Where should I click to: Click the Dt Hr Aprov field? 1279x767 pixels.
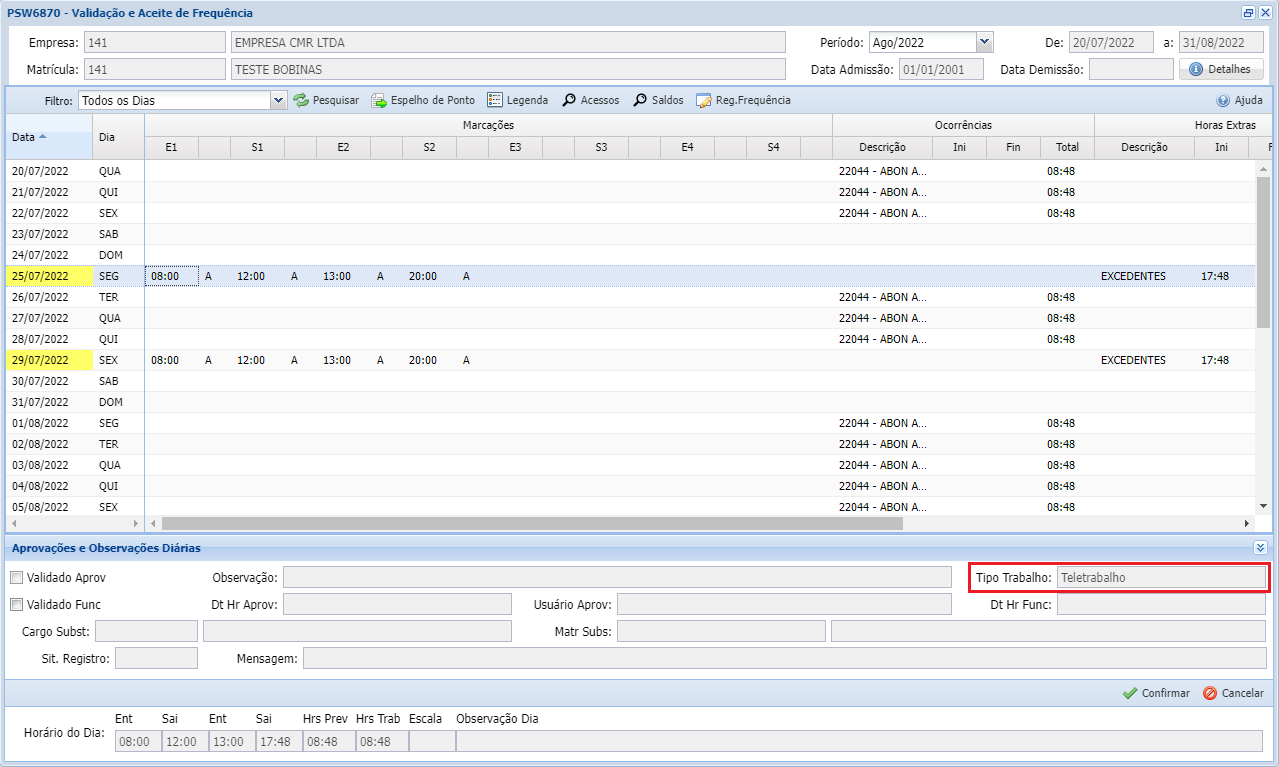[x=397, y=604]
